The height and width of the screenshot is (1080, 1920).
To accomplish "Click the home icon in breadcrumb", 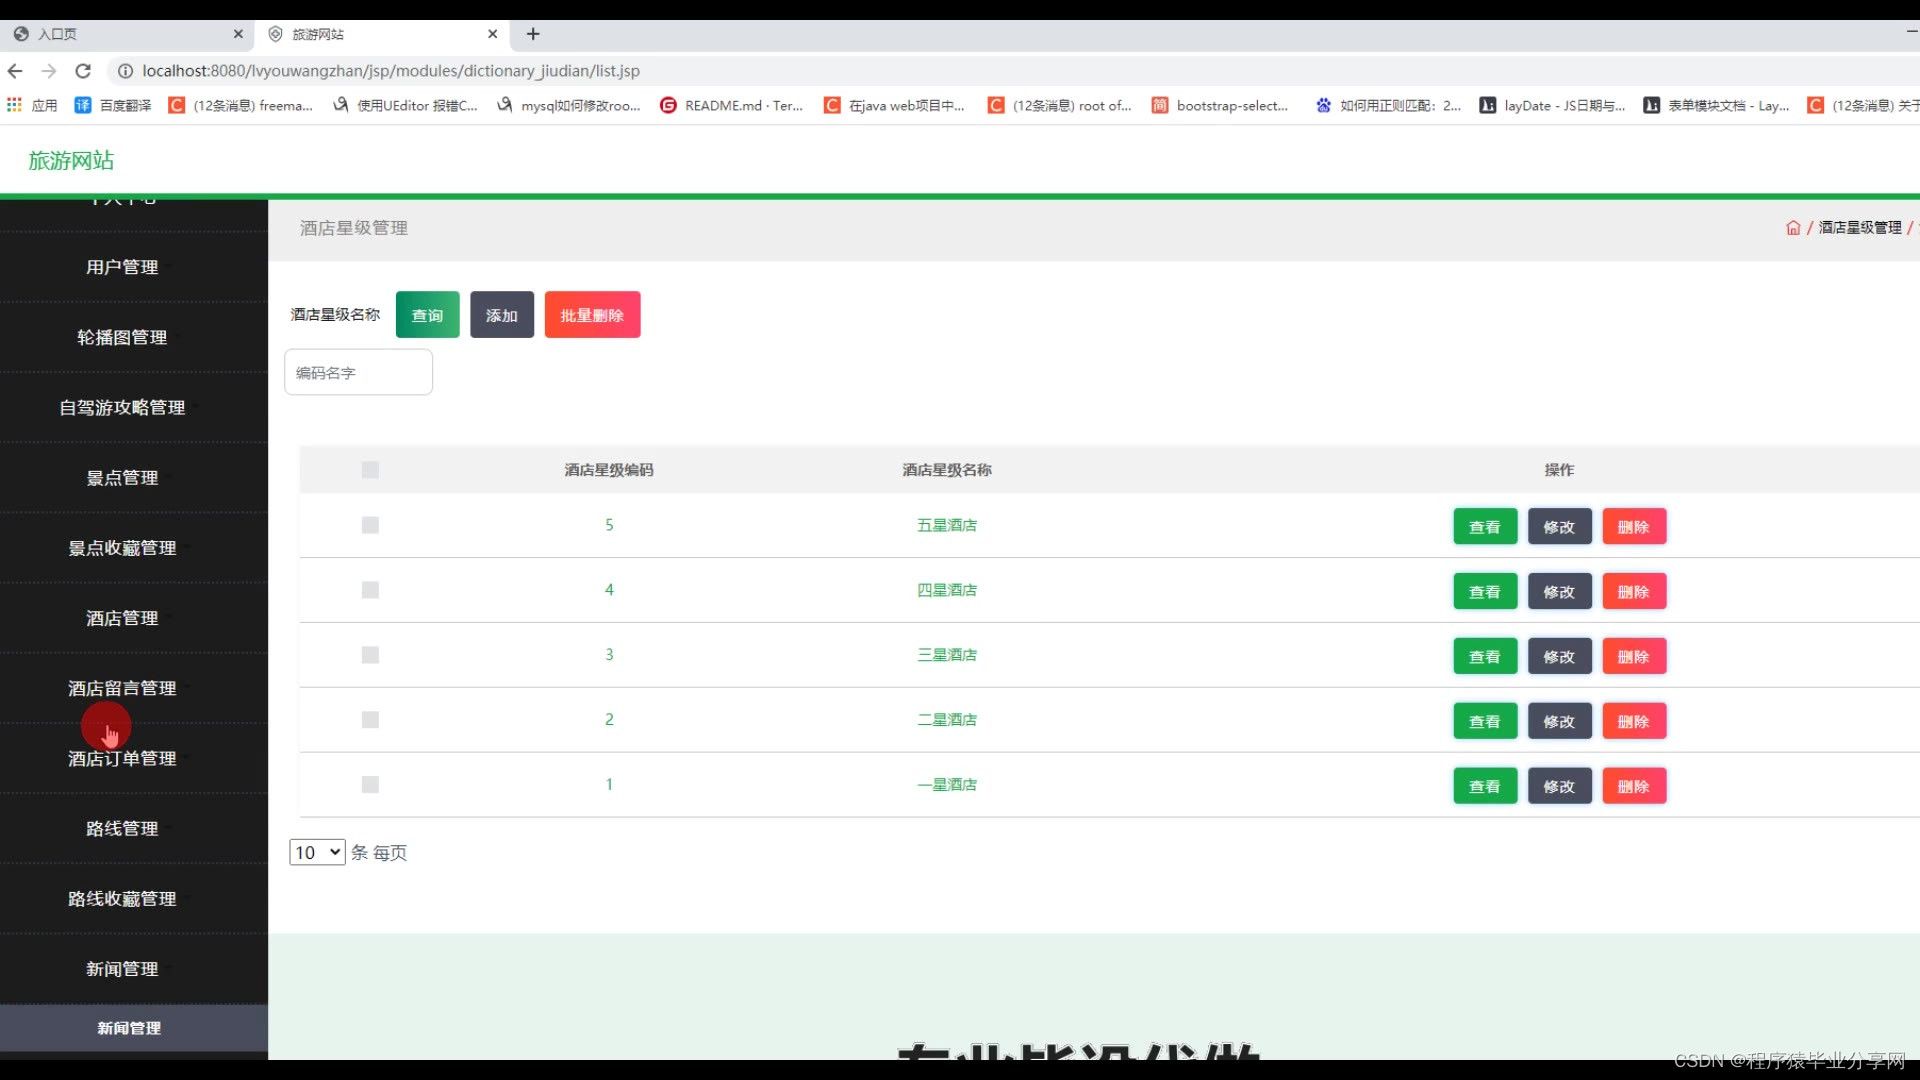I will (1792, 228).
